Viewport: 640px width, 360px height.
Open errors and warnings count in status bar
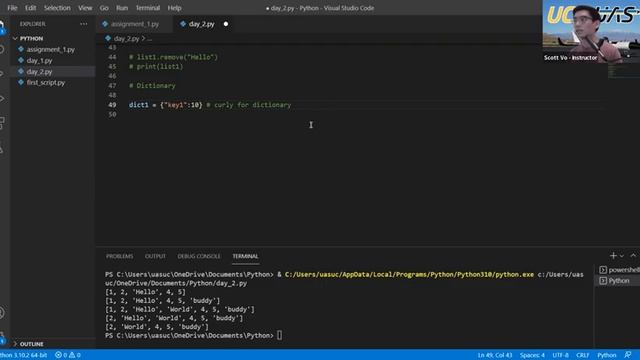point(68,355)
